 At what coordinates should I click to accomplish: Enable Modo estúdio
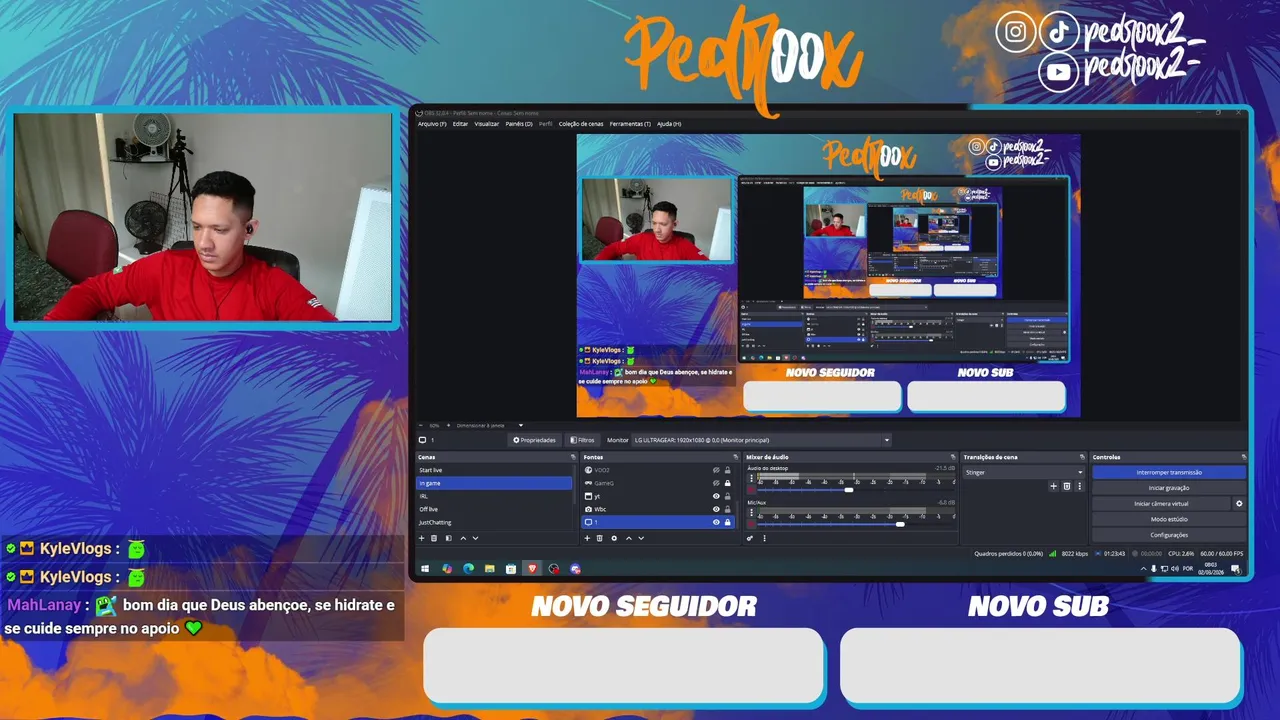coord(1169,519)
